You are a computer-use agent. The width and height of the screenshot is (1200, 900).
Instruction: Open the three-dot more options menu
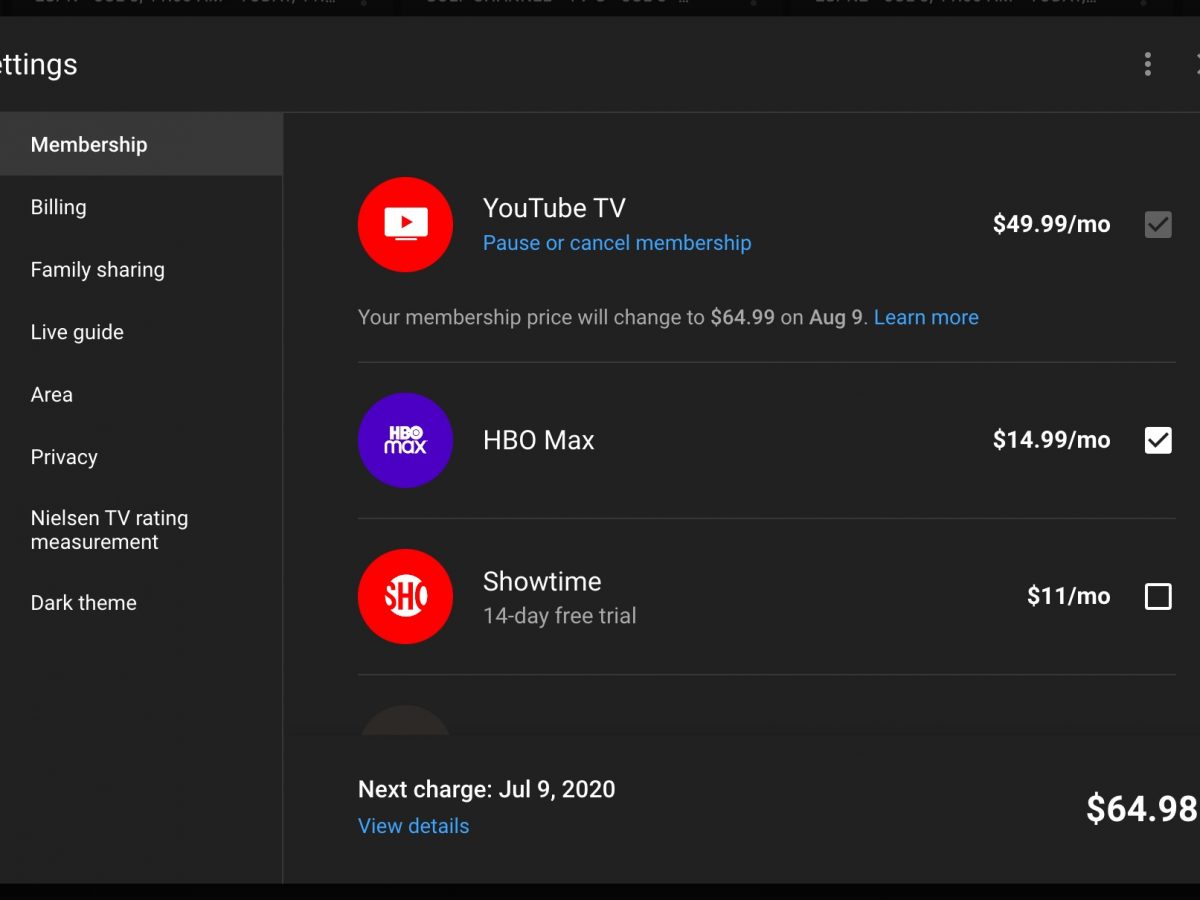(x=1147, y=64)
